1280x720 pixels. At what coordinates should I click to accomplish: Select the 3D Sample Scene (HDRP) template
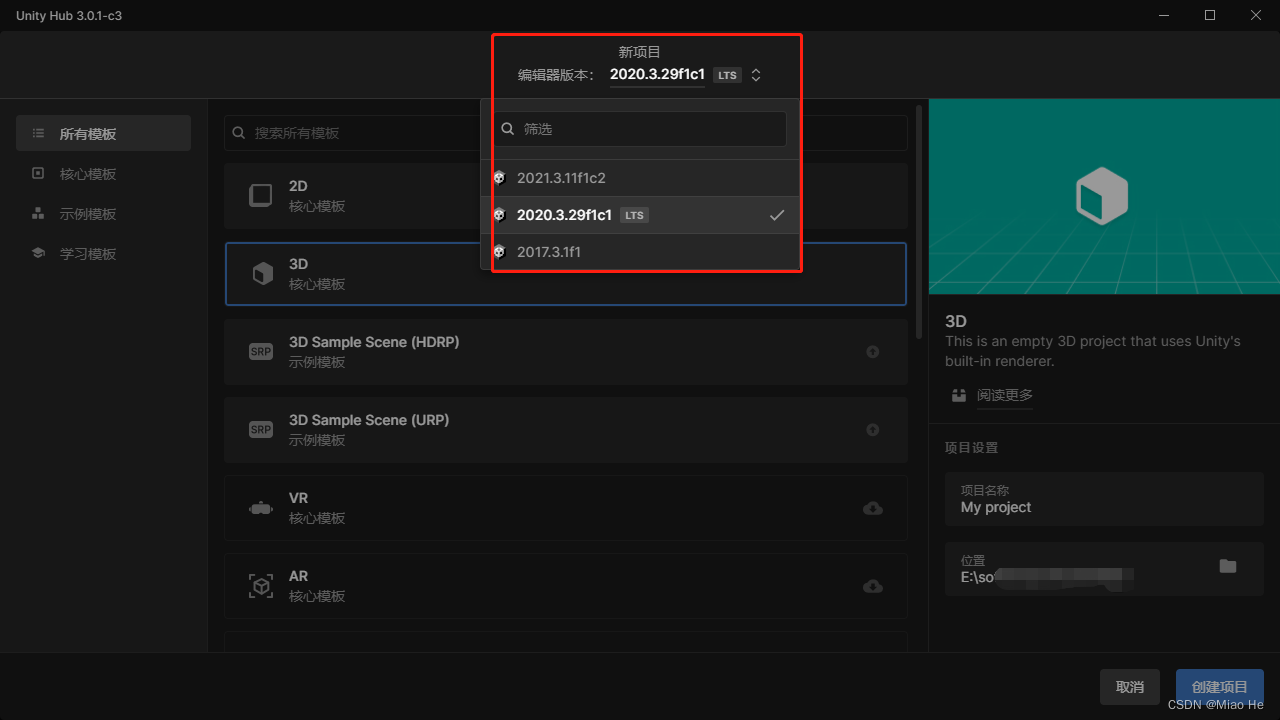566,351
